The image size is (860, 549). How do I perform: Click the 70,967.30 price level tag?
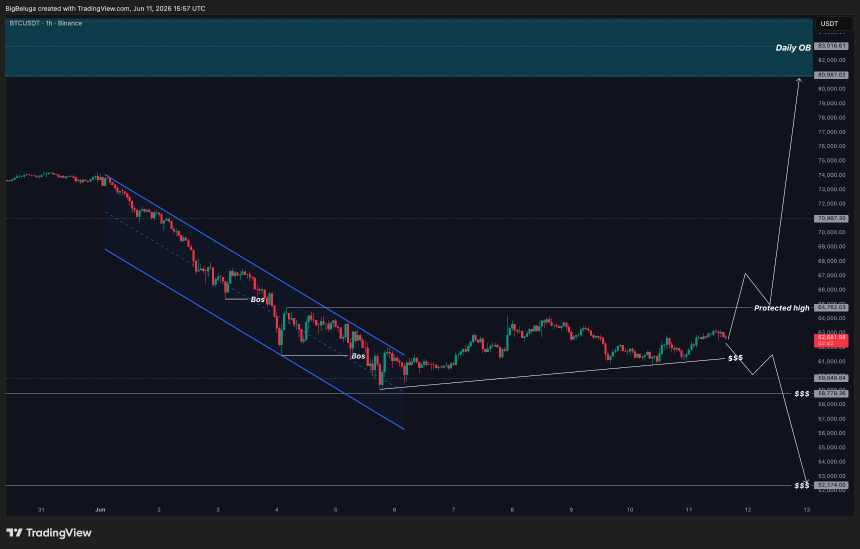[x=831, y=218]
